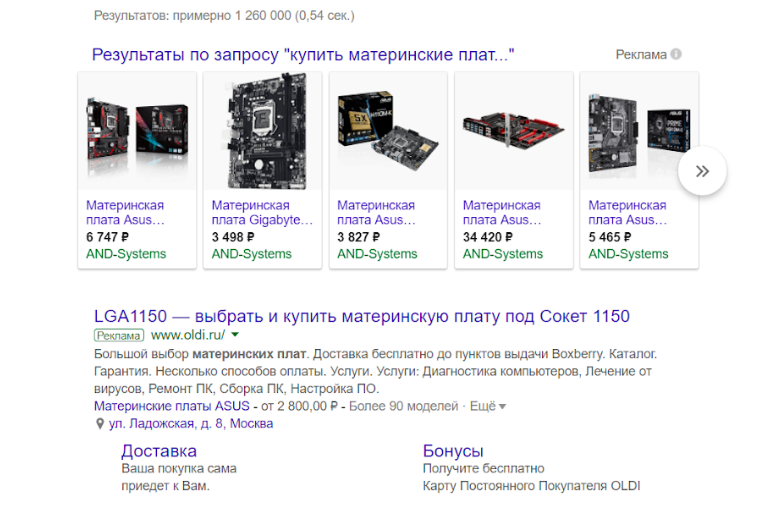
Task: Open Материнская плата Gigabyte product title
Action: (x=262, y=213)
